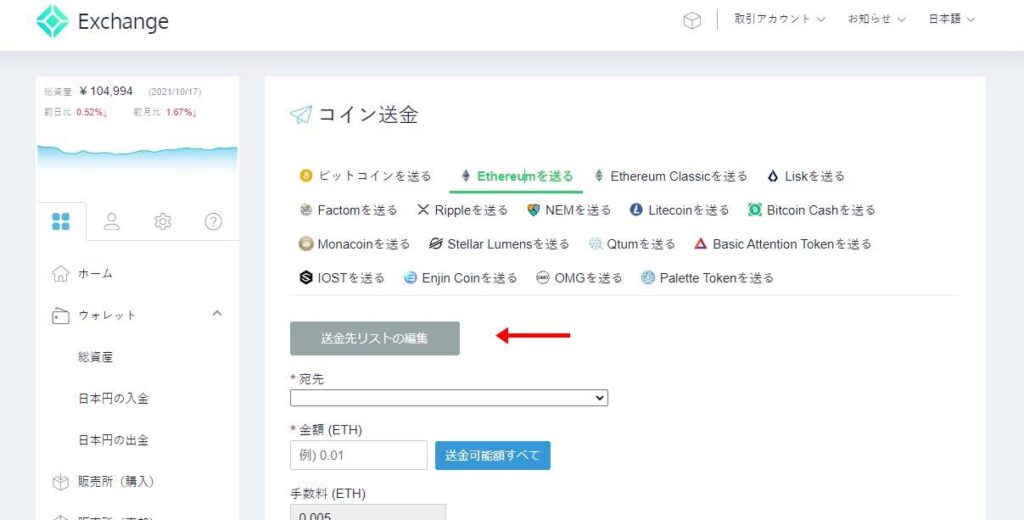Image resolution: width=1024 pixels, height=520 pixels.
Task: Click the Exchange logo diamond icon
Action: click(52, 22)
